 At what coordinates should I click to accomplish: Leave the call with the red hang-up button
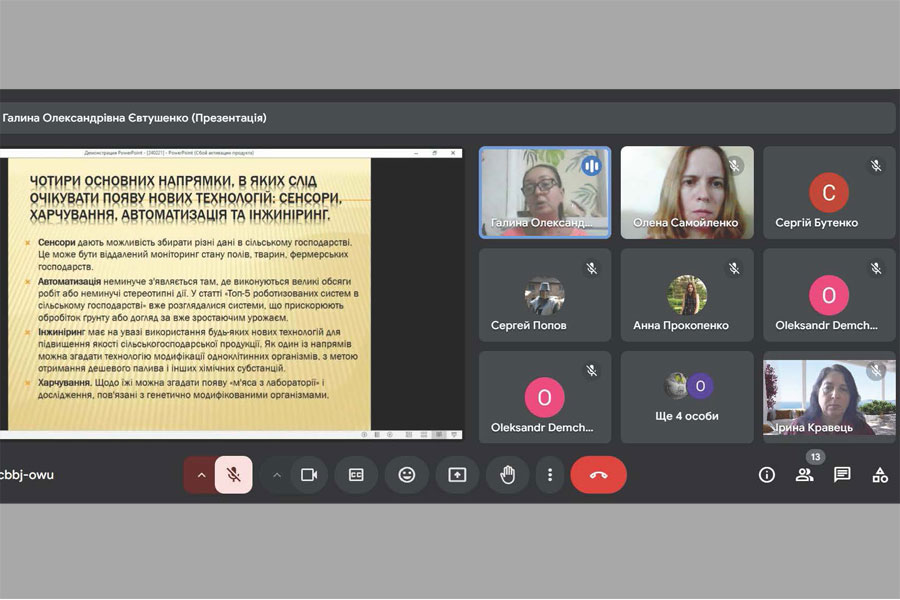pyautogui.click(x=599, y=475)
